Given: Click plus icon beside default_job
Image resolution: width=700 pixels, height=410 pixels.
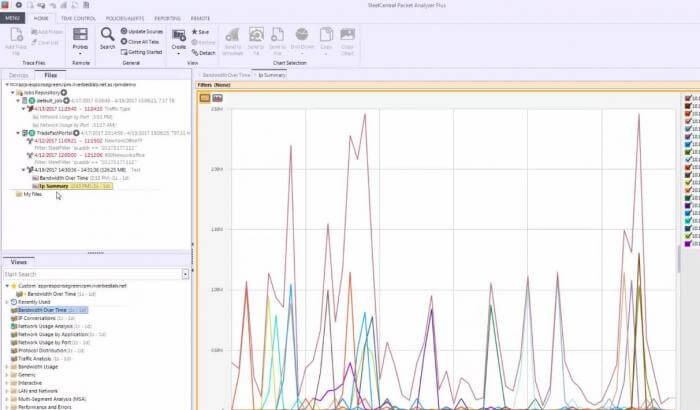Looking at the screenshot, I should tap(66, 100).
